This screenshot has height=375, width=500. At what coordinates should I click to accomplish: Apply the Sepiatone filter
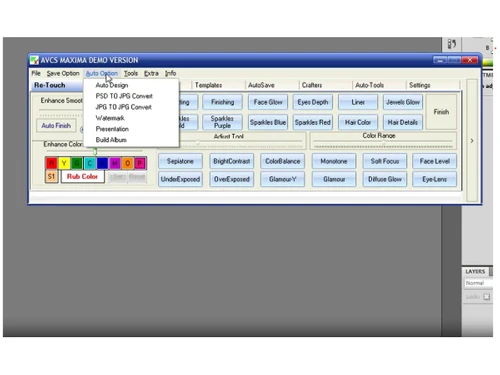(180, 161)
